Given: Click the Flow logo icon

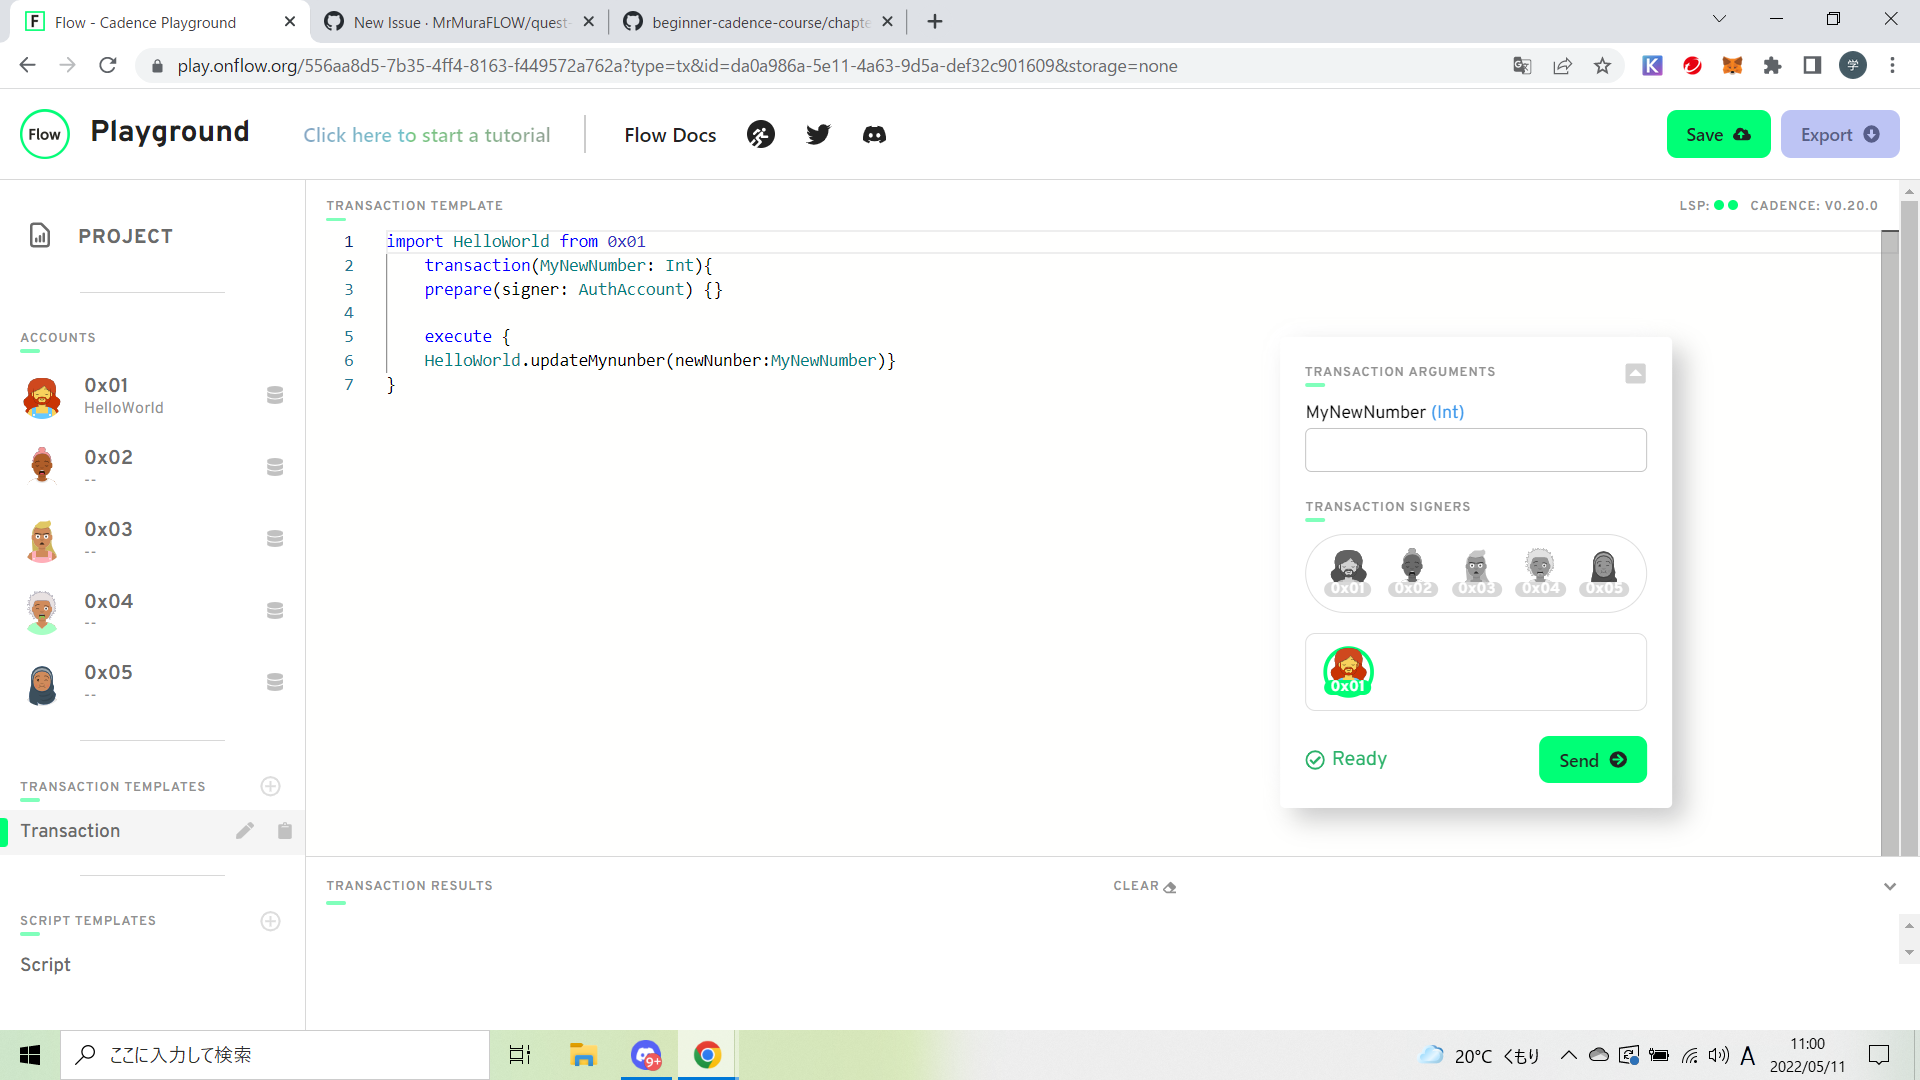Looking at the screenshot, I should tap(44, 133).
